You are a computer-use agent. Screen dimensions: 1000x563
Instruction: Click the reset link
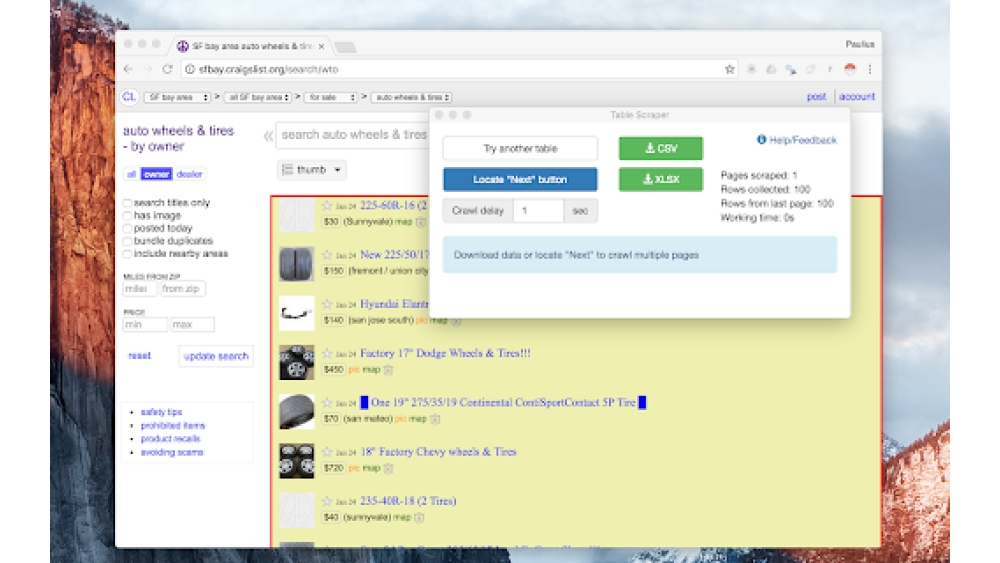pyautogui.click(x=139, y=355)
